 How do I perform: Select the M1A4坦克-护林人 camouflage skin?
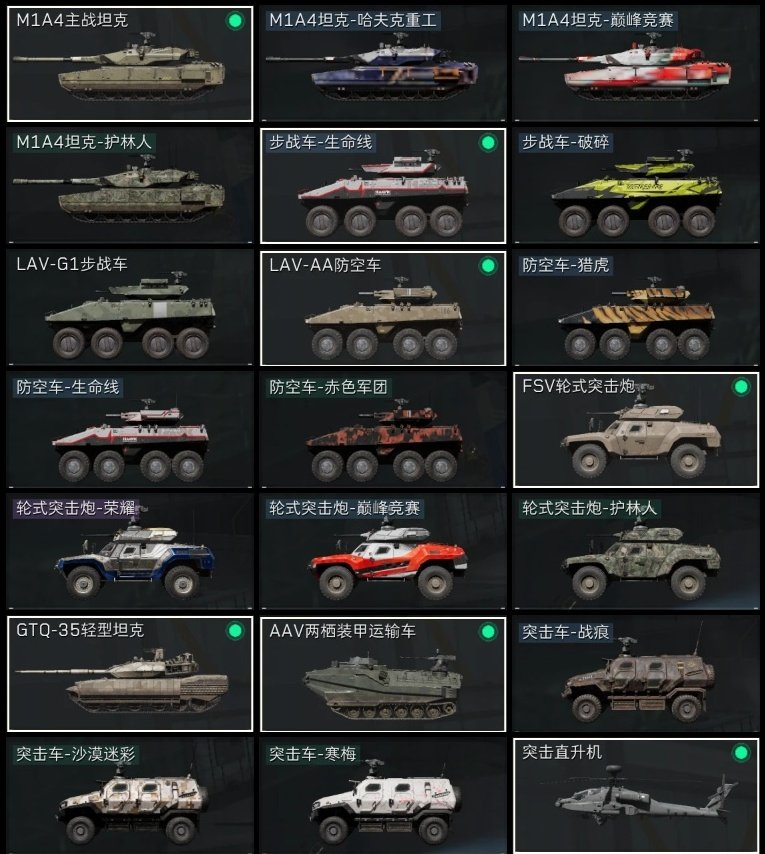click(130, 186)
